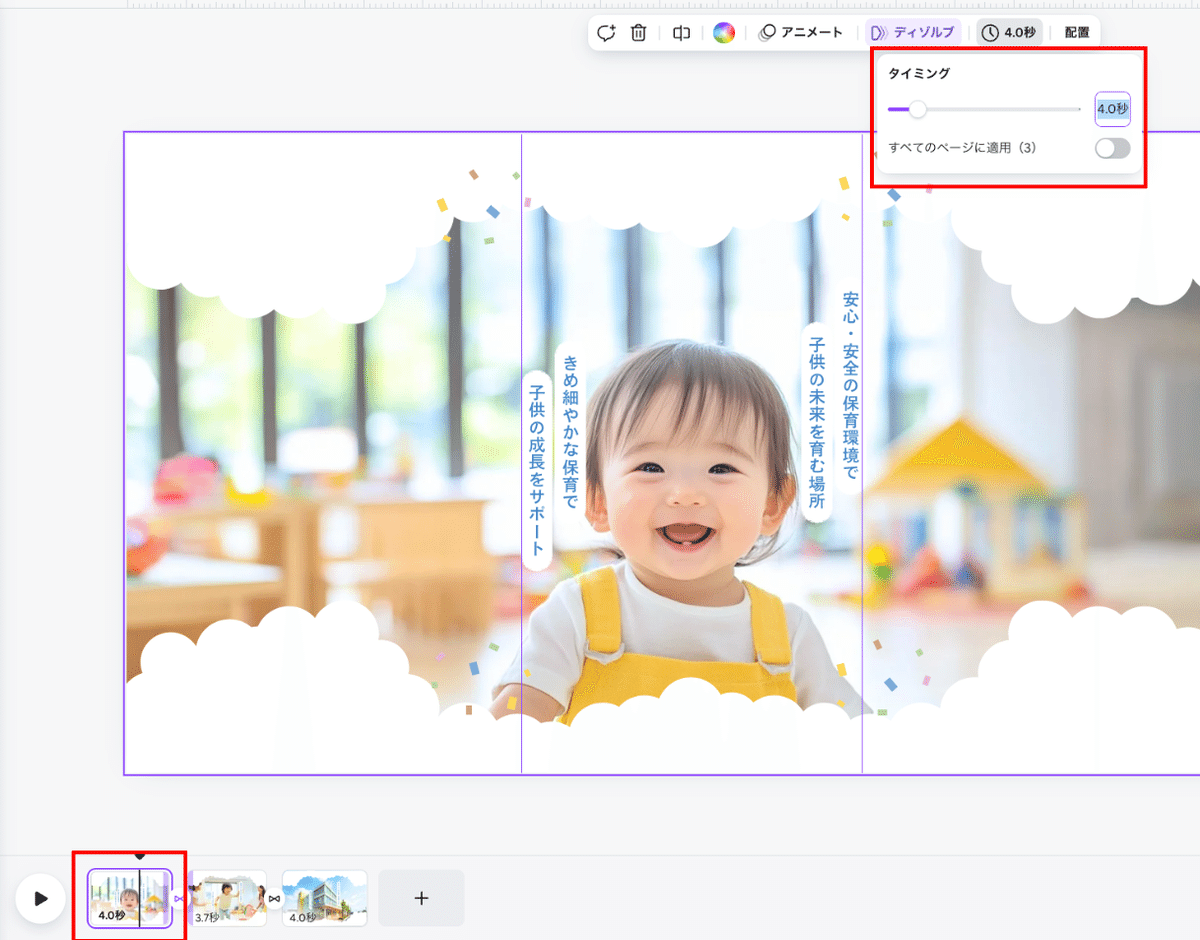Select the 安心・安全の保育環境で vertical text
The image size is (1200, 940).
(x=850, y=386)
